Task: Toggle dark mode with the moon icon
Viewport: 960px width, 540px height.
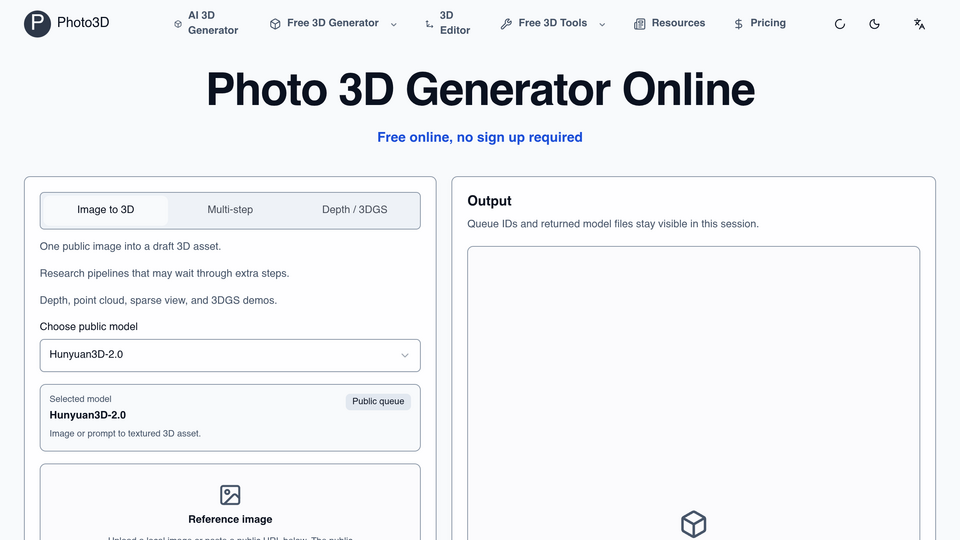Action: click(x=874, y=24)
